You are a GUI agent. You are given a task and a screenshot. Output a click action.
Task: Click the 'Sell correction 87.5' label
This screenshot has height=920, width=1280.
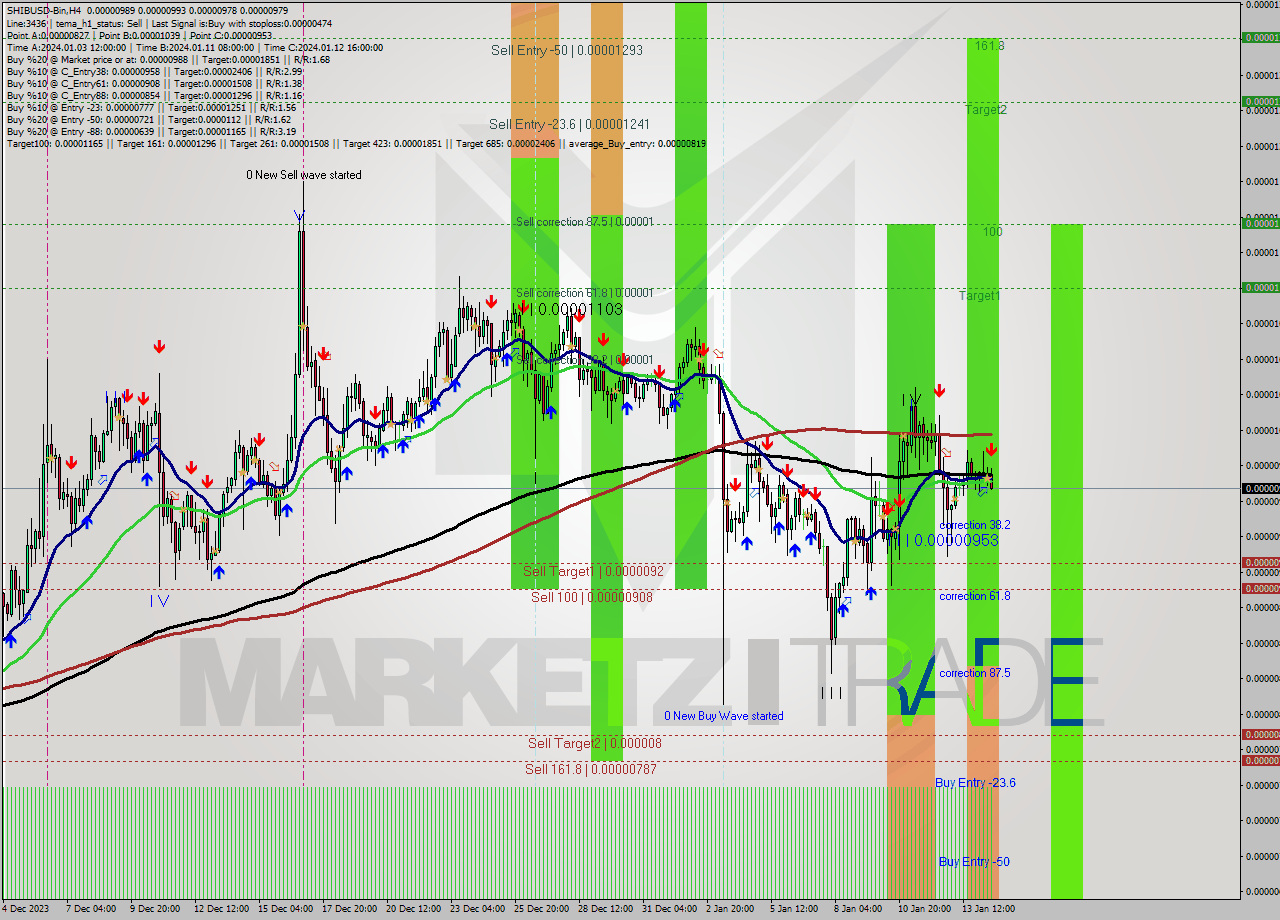pyautogui.click(x=584, y=221)
